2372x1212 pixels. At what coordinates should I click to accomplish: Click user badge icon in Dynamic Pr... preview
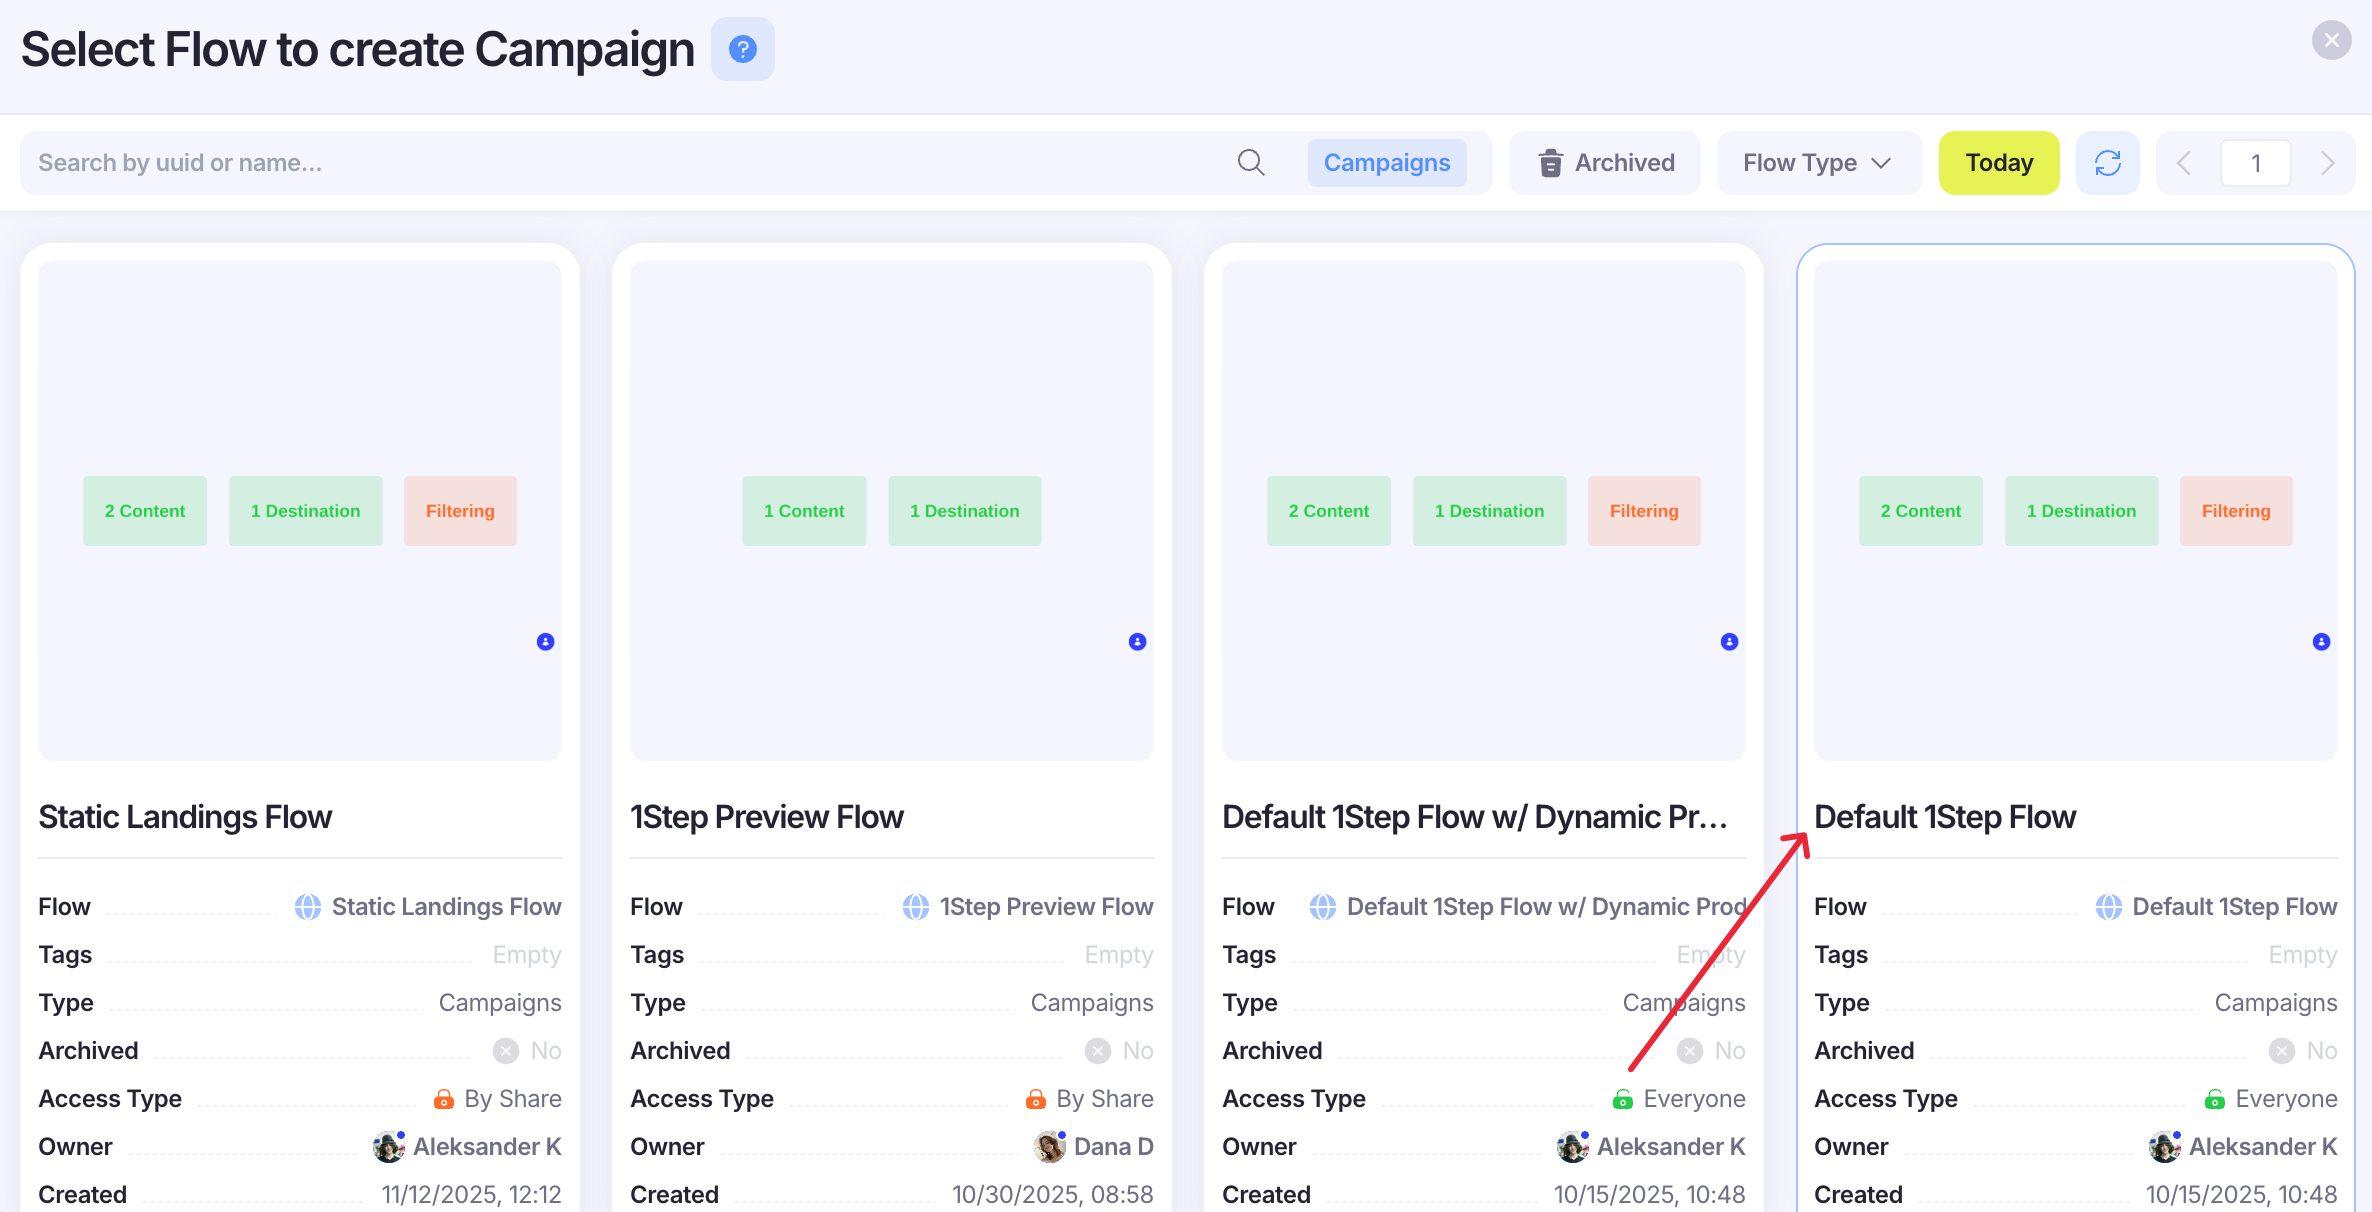coord(1729,642)
